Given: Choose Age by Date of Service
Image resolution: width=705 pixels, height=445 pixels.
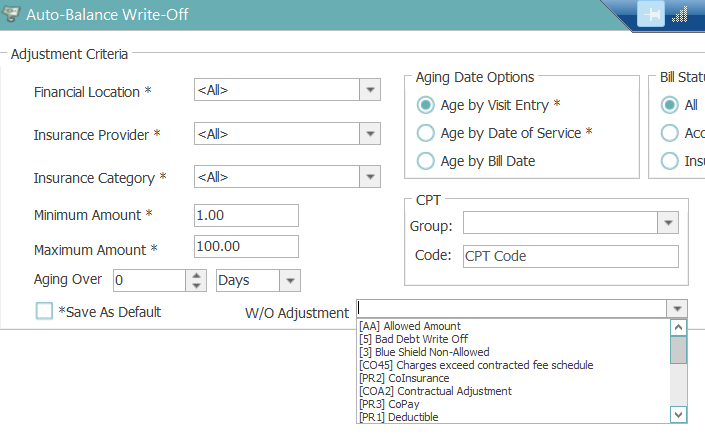Looking at the screenshot, I should (x=426, y=132).
